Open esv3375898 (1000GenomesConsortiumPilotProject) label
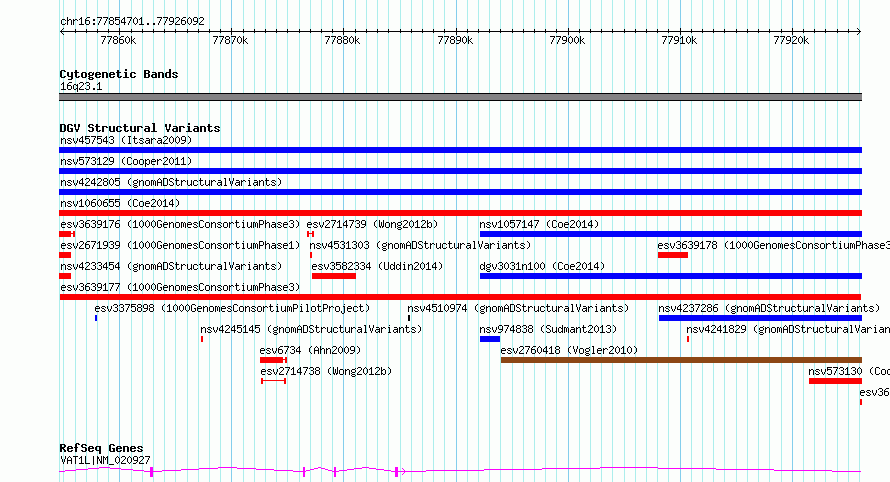Screen dimensions: 890x482 [x=232, y=308]
